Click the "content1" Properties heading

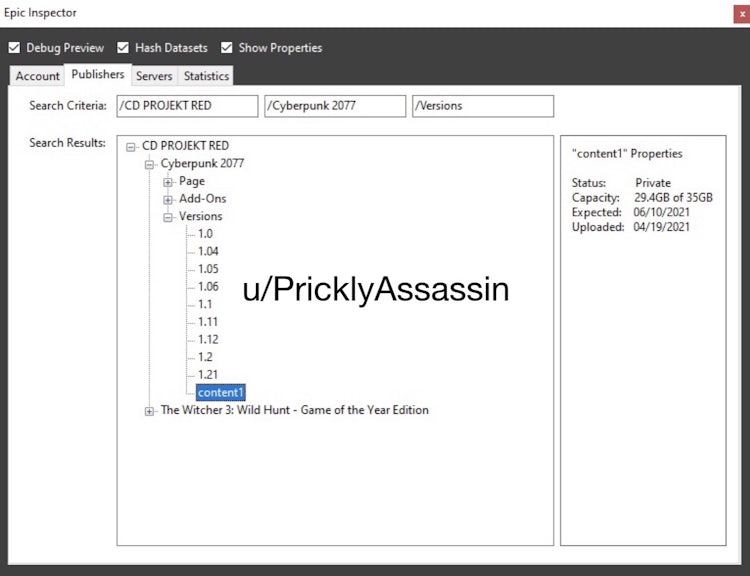point(627,154)
